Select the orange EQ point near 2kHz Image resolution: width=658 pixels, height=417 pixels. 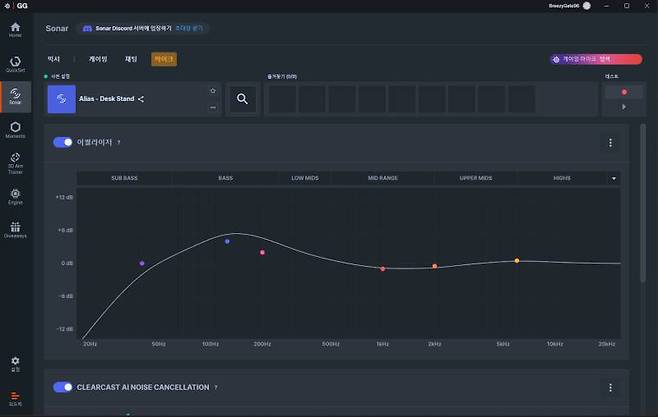[x=435, y=266]
